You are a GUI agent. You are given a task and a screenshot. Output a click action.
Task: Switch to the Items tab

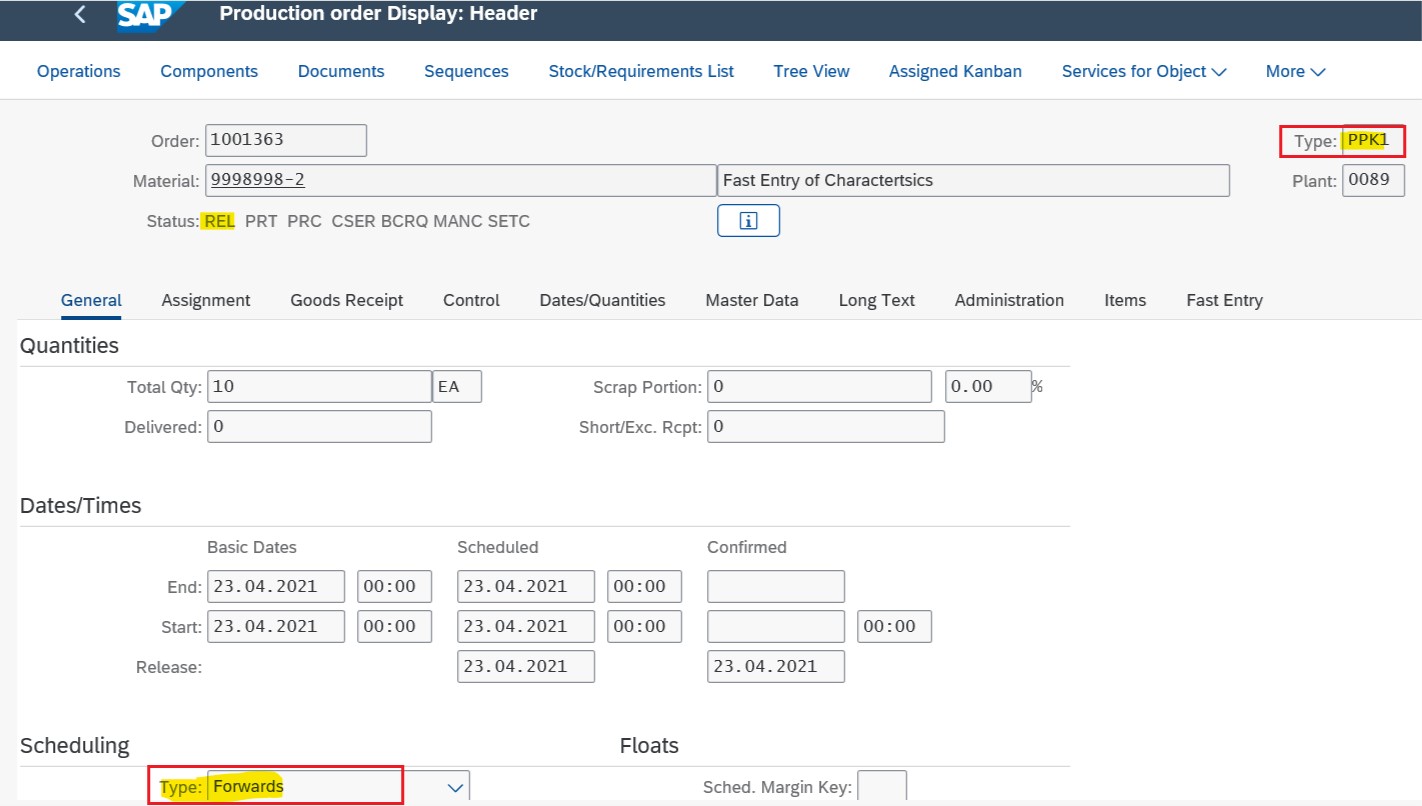point(1125,300)
